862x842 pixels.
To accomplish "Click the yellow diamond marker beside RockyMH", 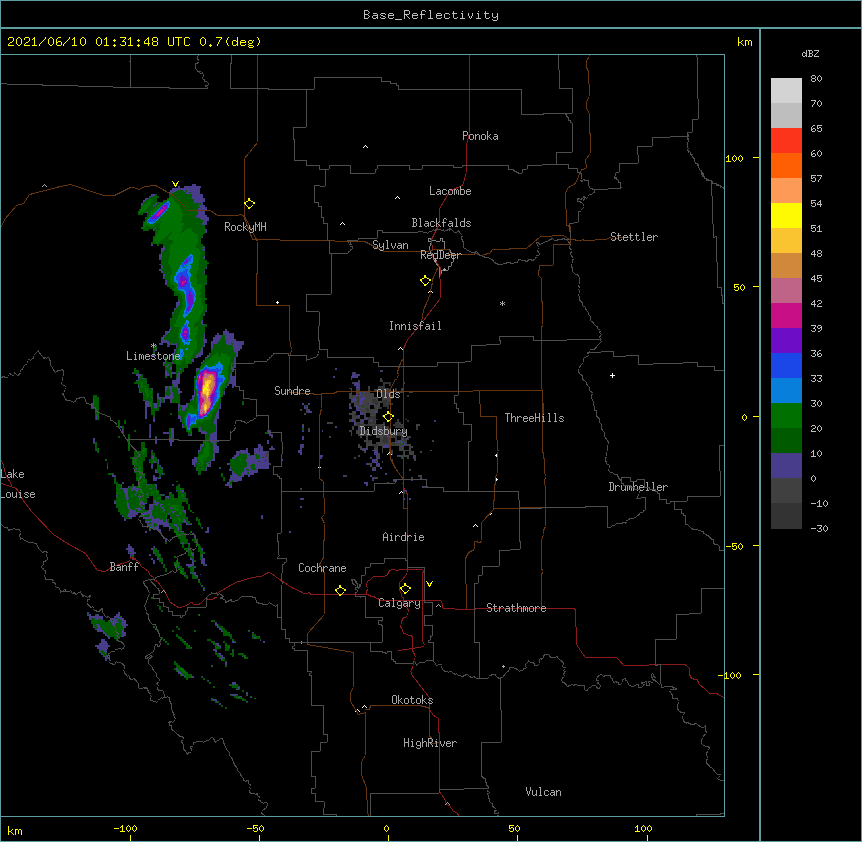I will pos(250,204).
